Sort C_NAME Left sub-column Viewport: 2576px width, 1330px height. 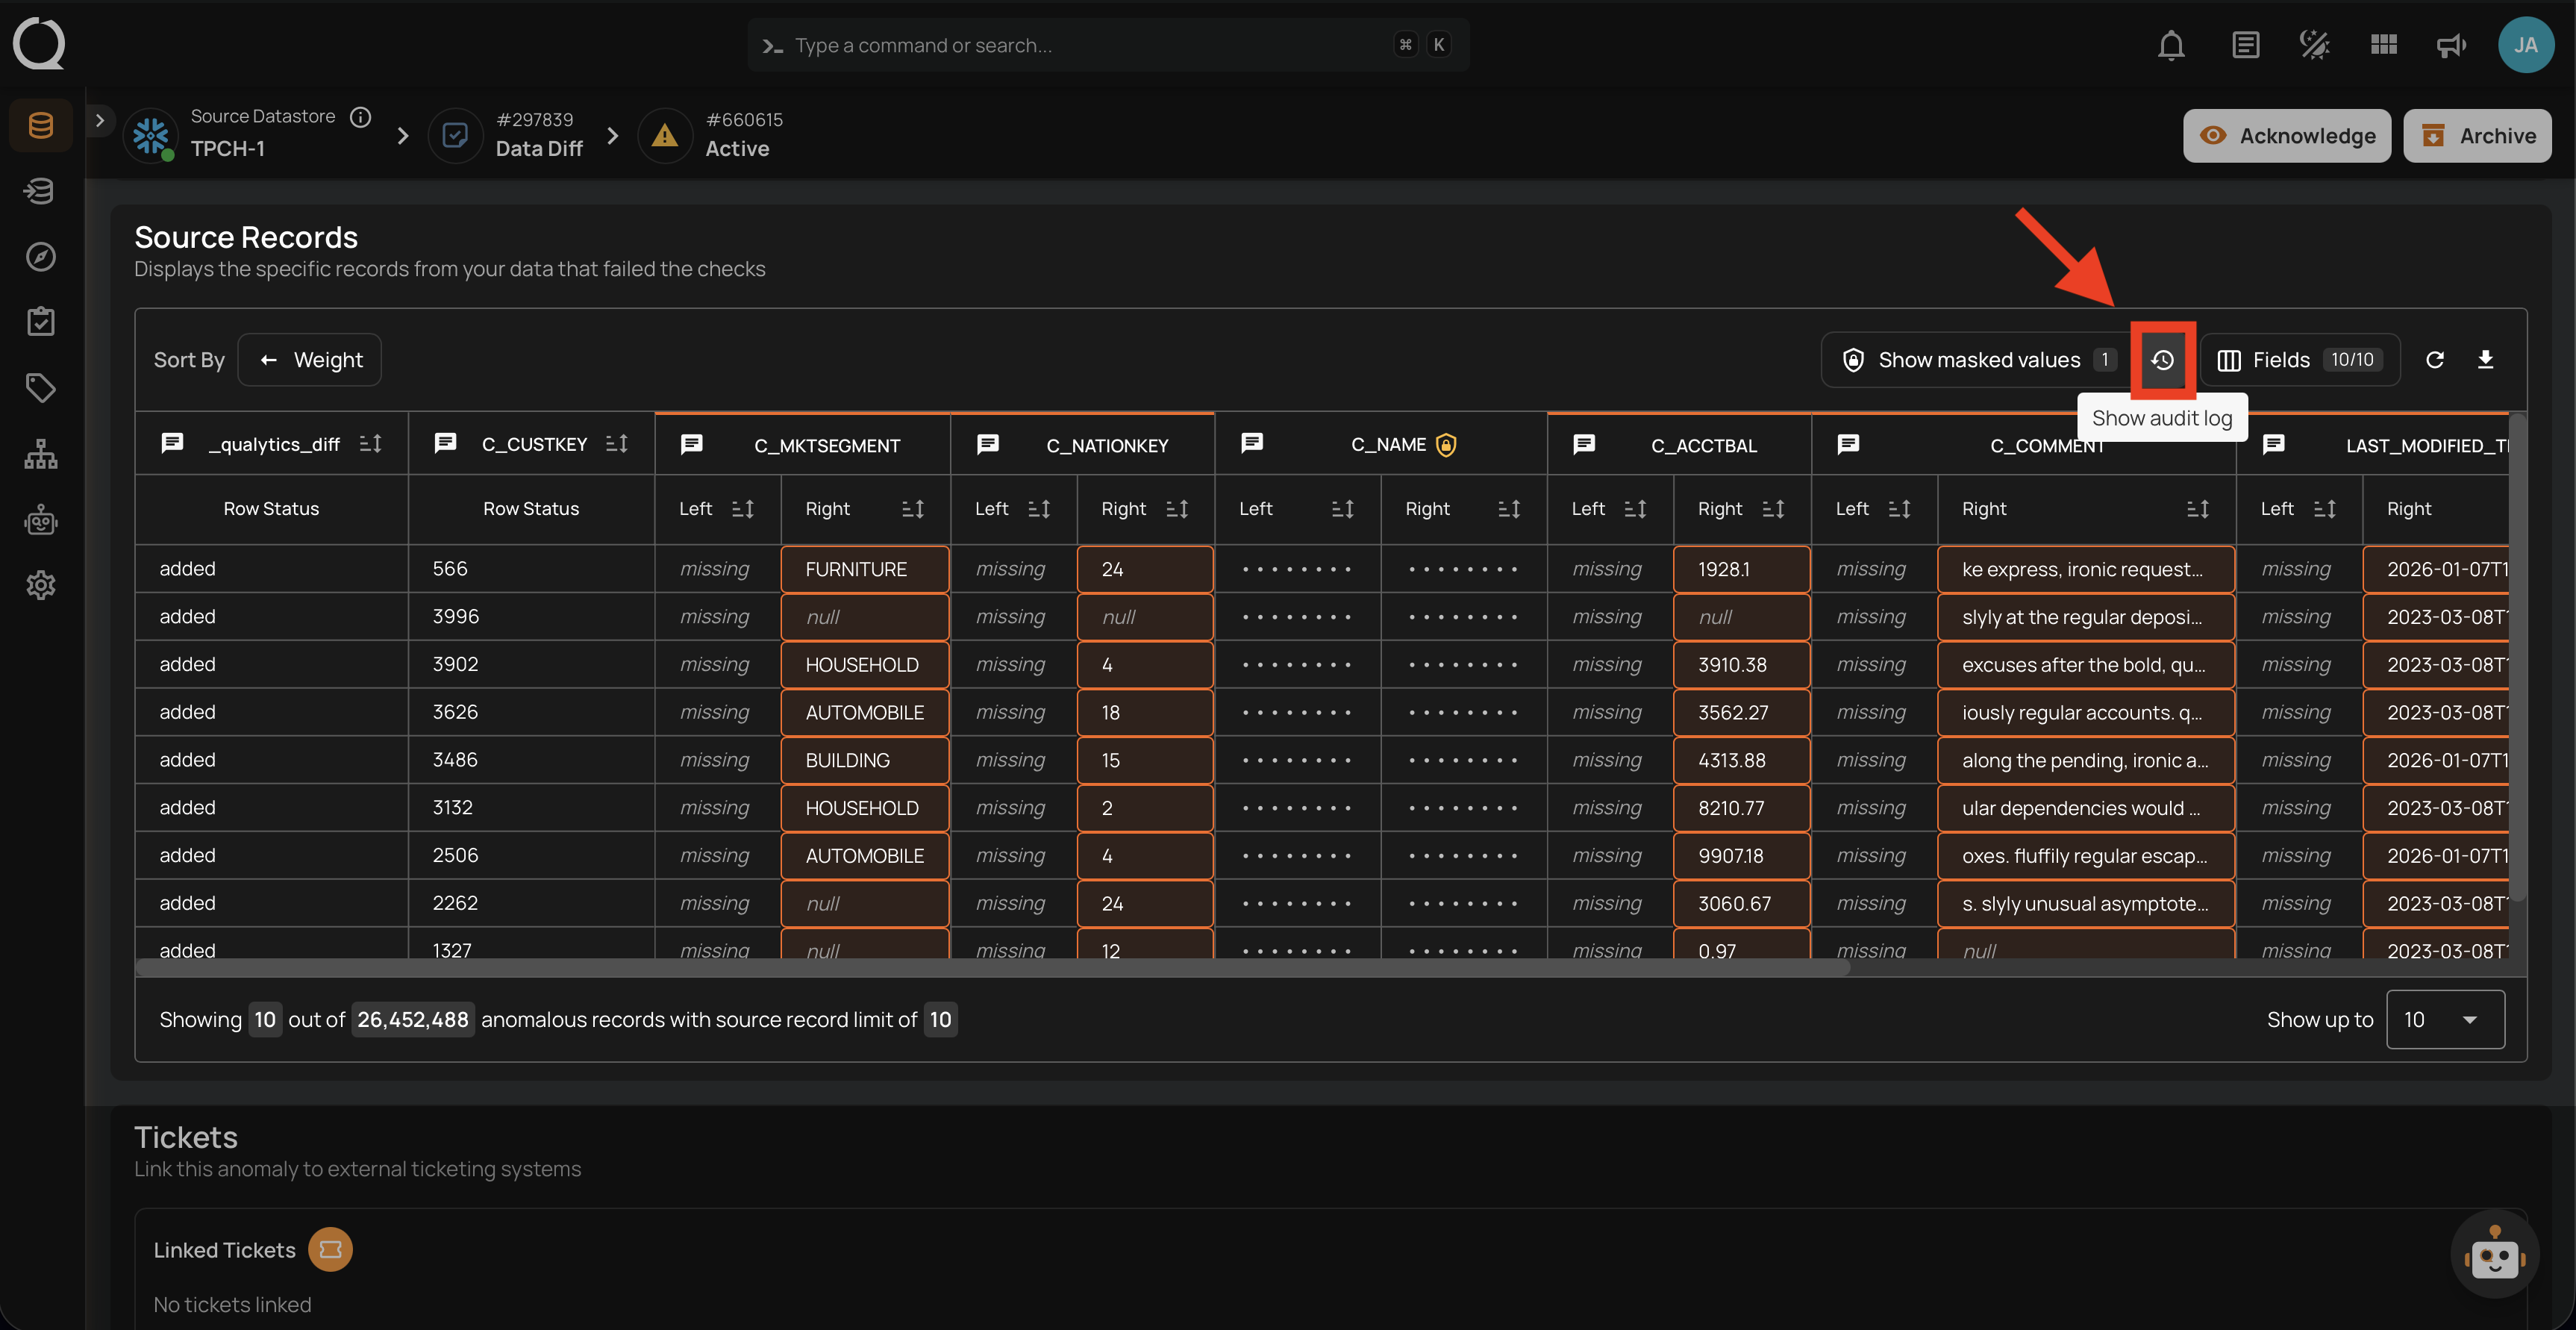click(x=1343, y=509)
